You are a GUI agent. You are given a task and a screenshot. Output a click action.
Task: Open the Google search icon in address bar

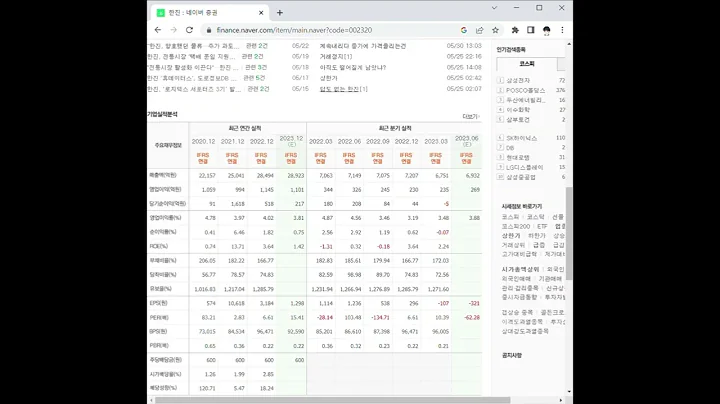464,30
